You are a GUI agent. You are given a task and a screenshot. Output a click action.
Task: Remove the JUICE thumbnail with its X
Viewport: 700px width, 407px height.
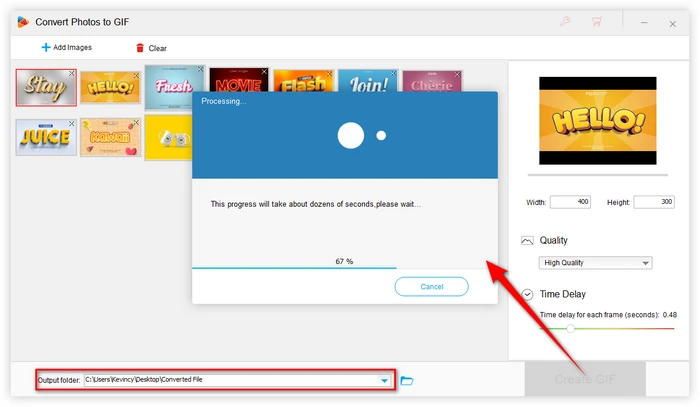click(71, 123)
